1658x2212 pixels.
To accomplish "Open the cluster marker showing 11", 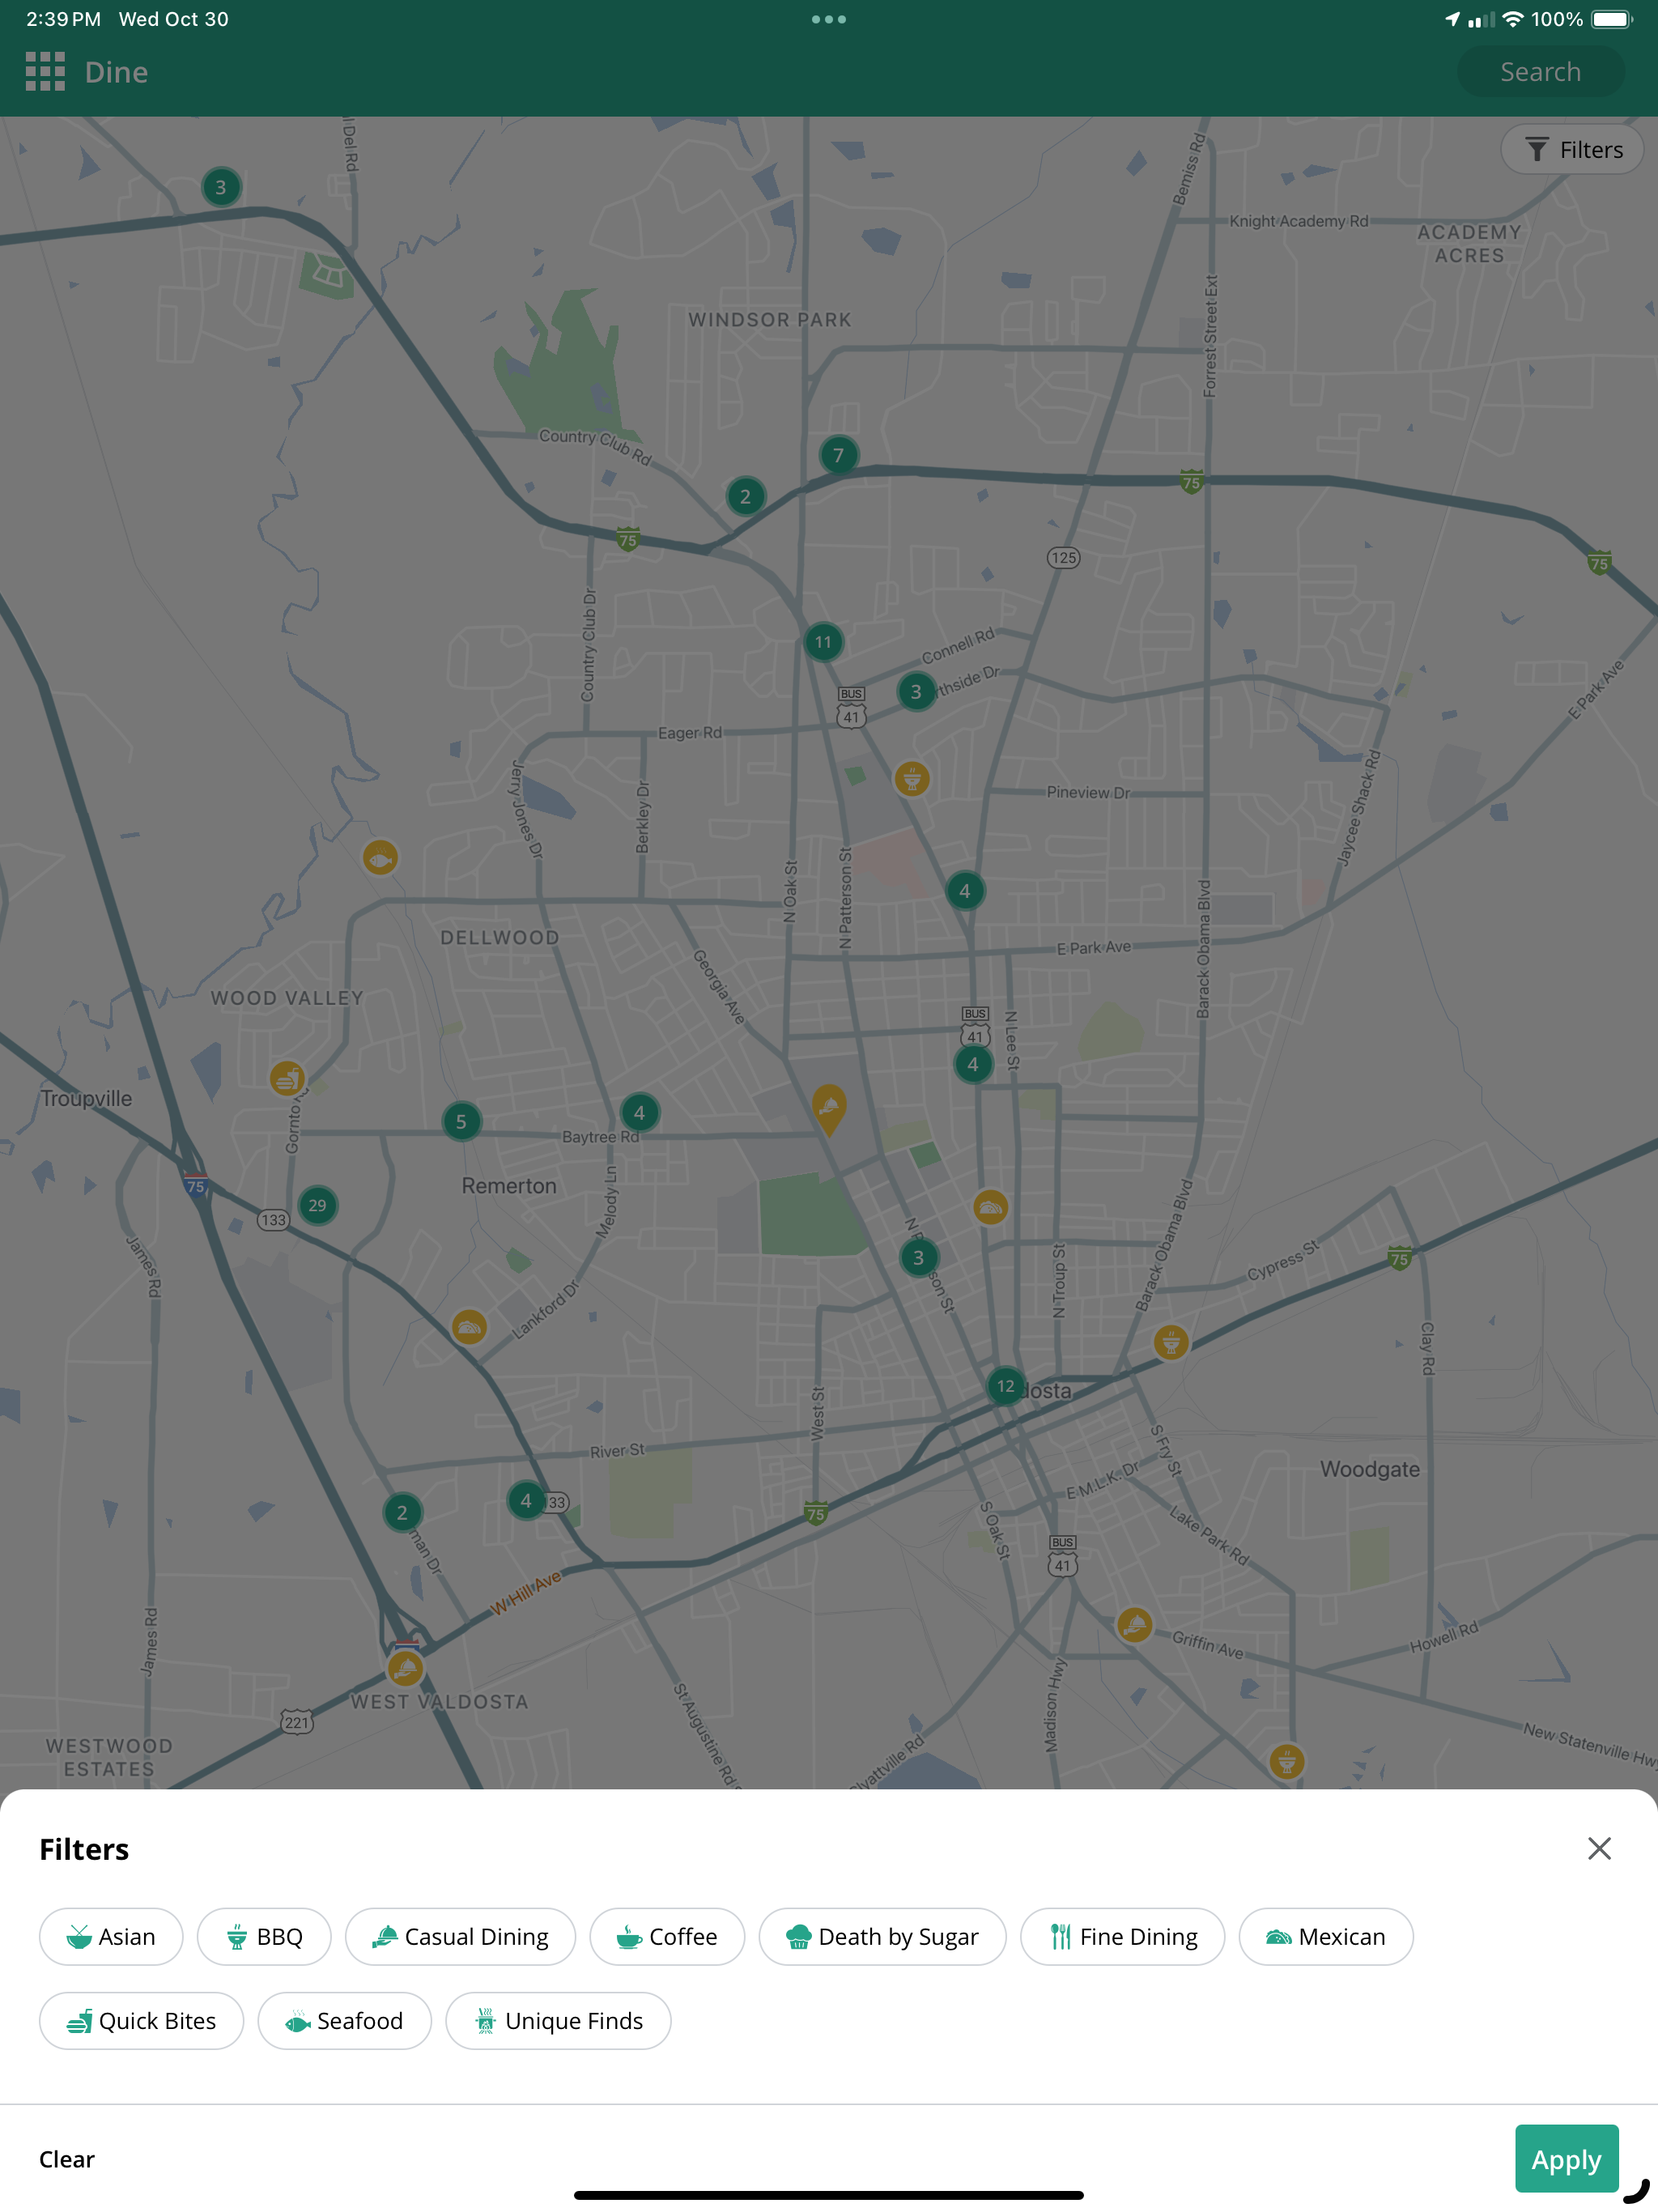I will pos(823,642).
